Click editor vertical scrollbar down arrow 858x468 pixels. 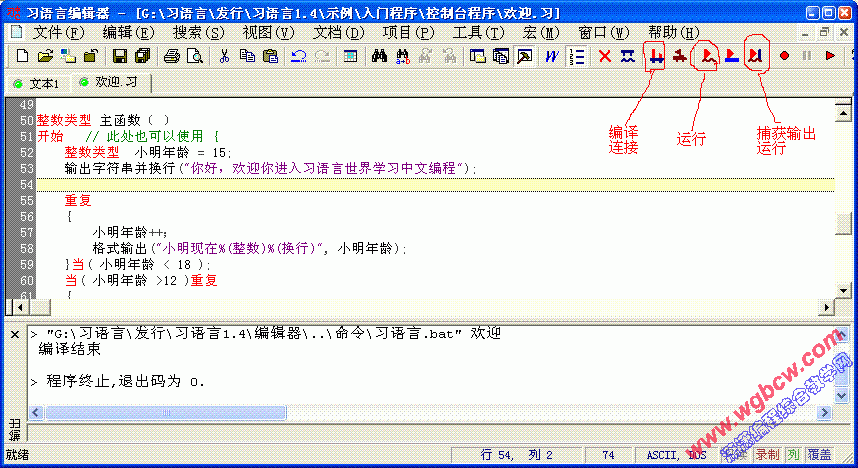(843, 291)
